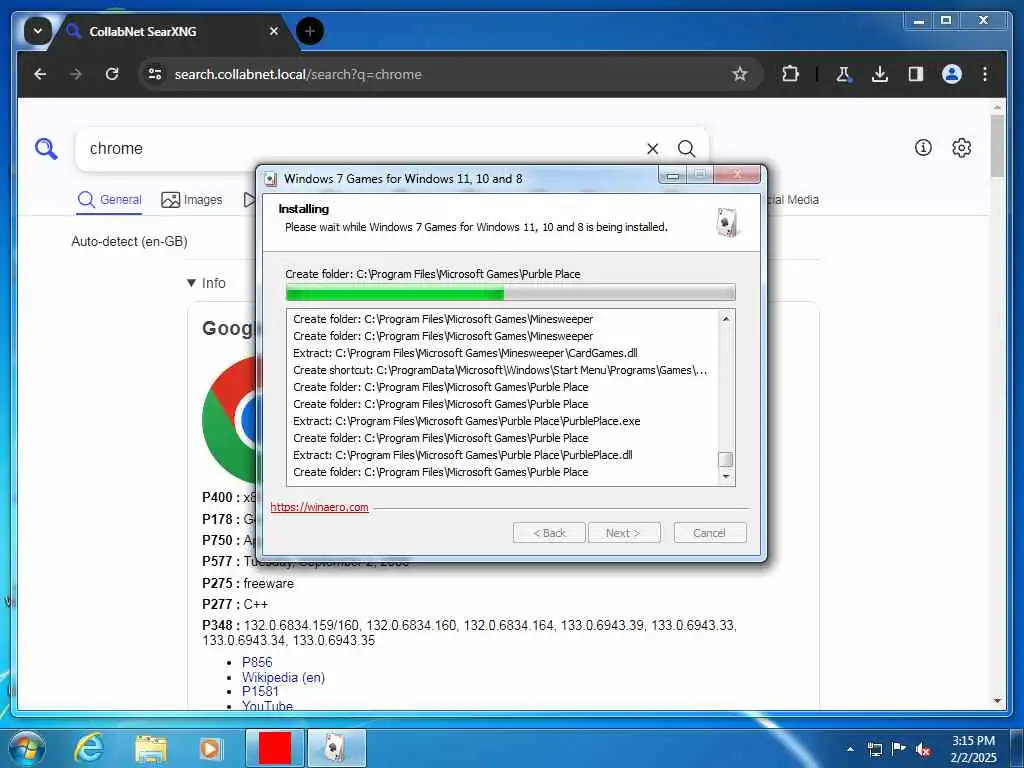Open Chrome three-dot menu
This screenshot has height=768, width=1024.
pyautogui.click(x=985, y=74)
